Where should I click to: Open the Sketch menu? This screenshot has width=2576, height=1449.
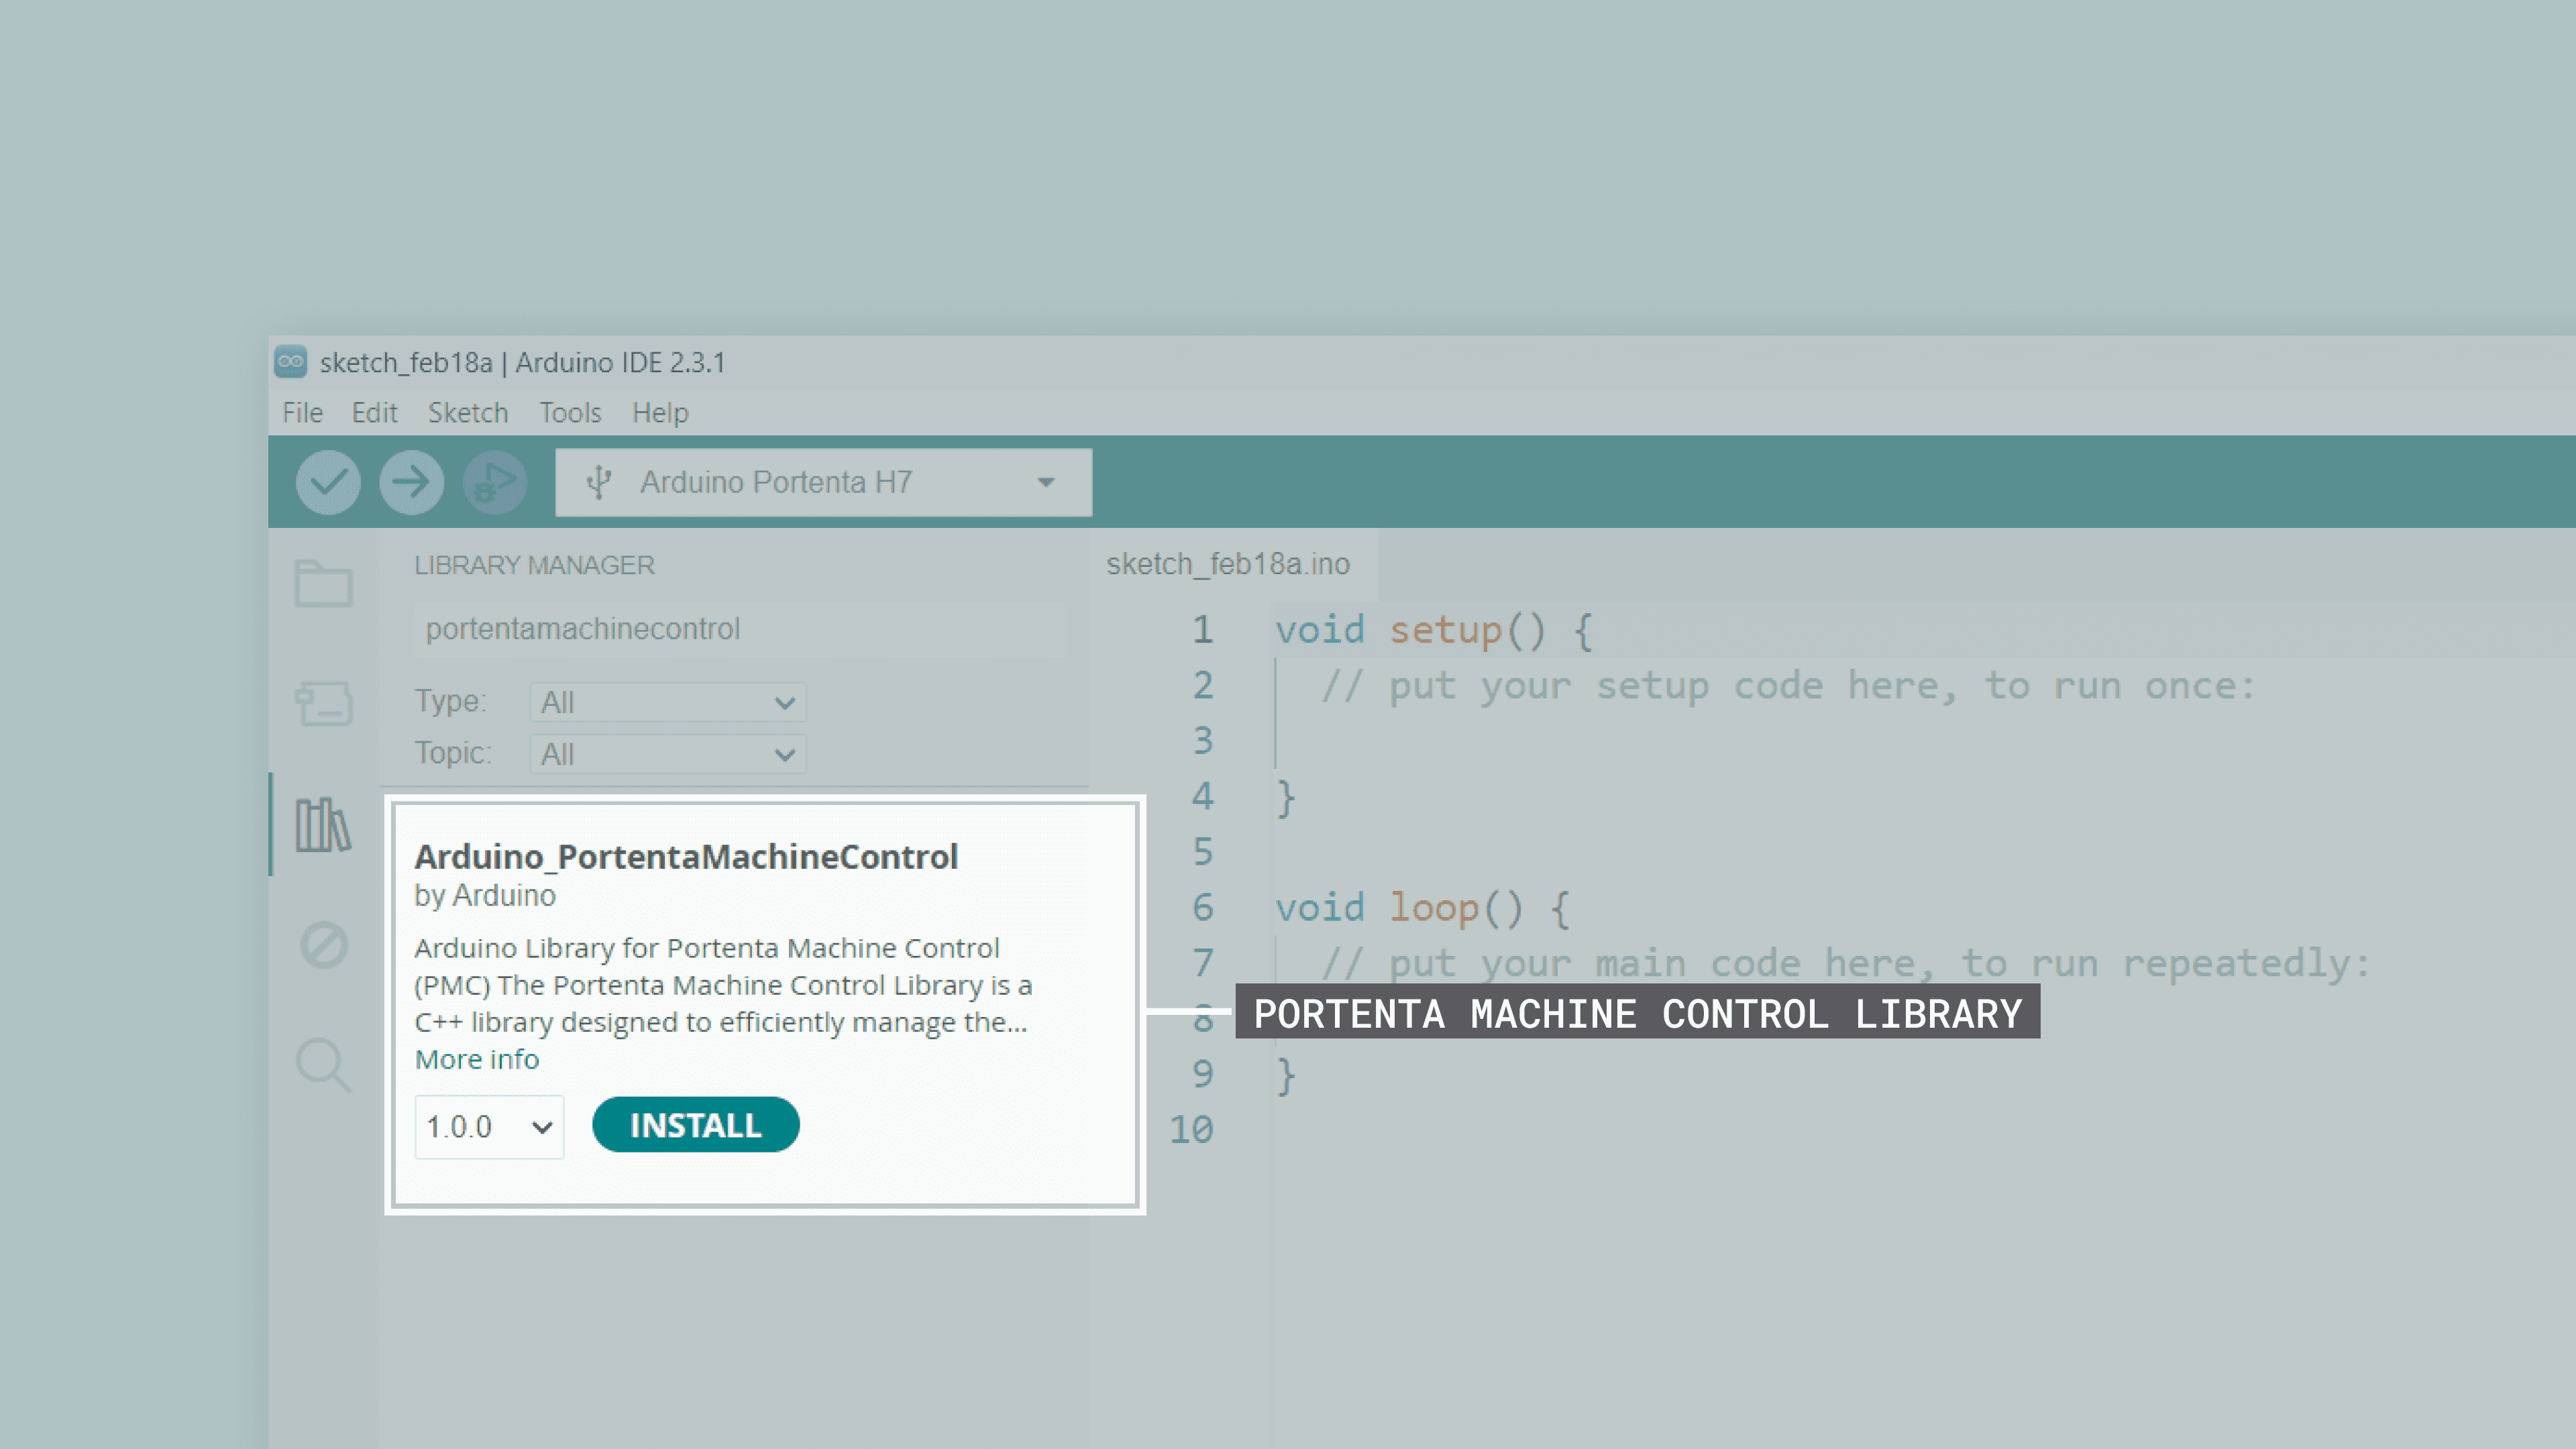pos(468,413)
